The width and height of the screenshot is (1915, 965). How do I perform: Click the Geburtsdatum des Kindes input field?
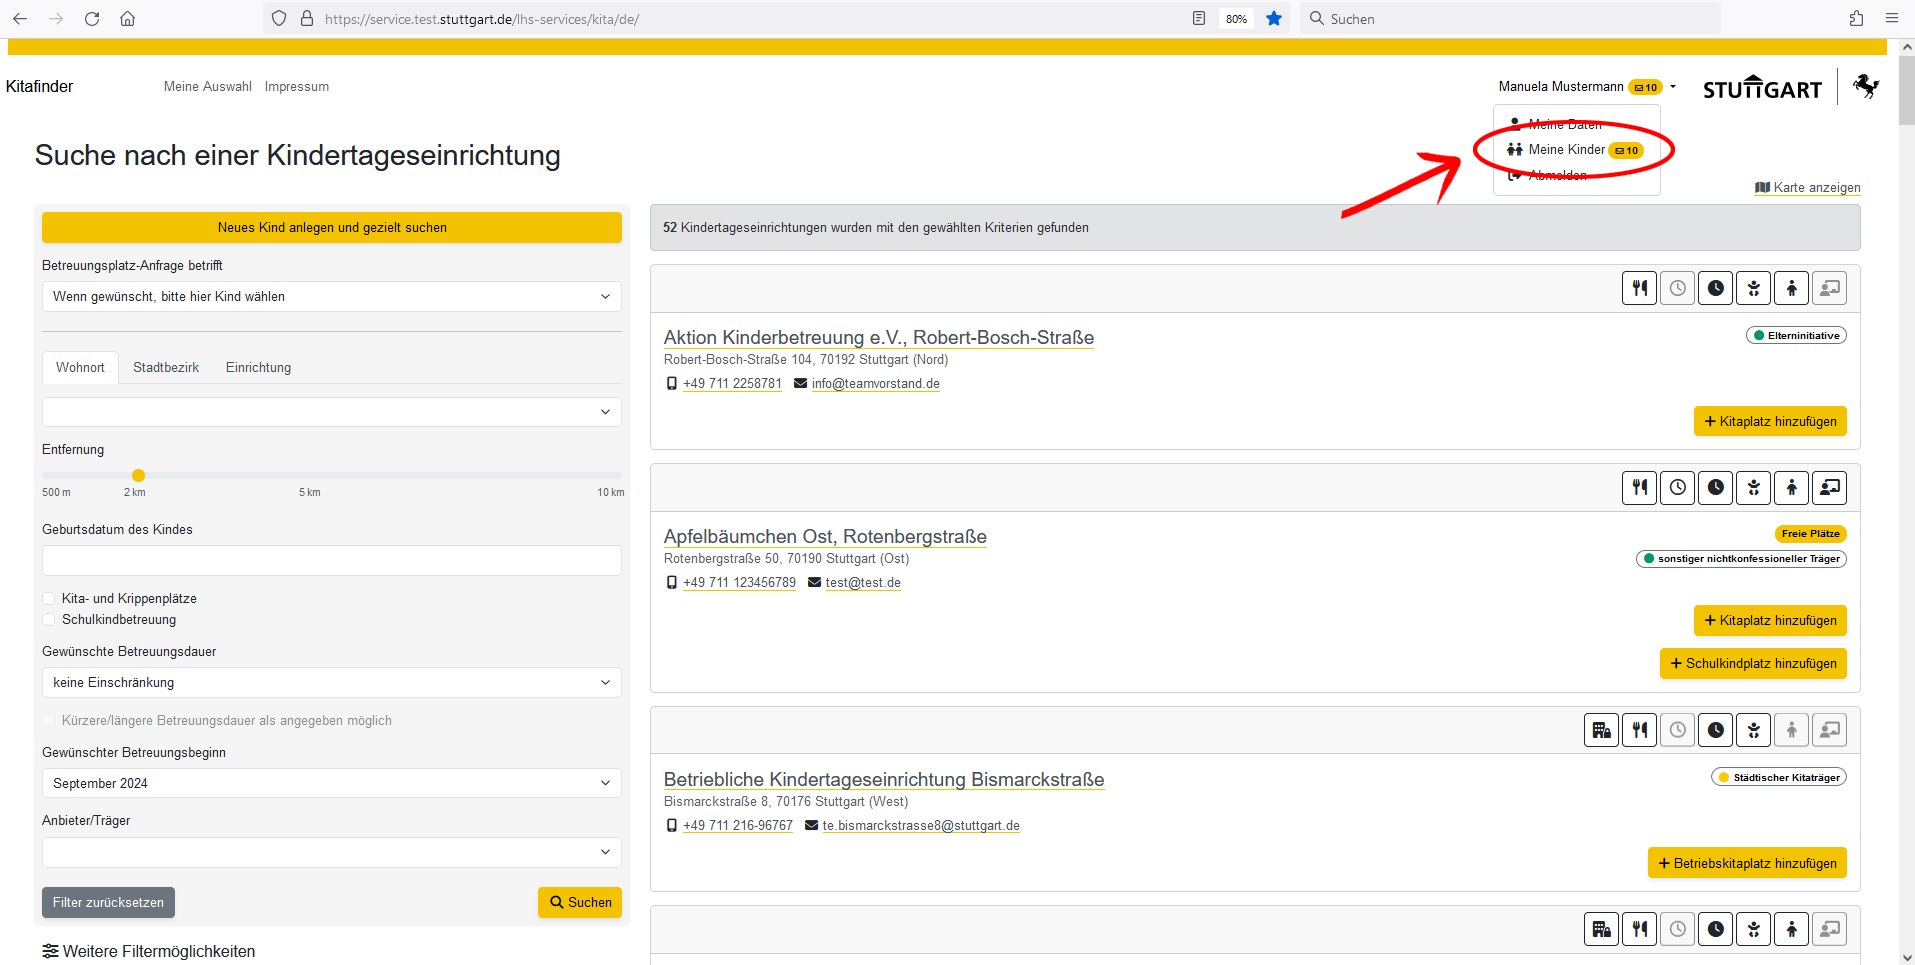[x=331, y=561]
